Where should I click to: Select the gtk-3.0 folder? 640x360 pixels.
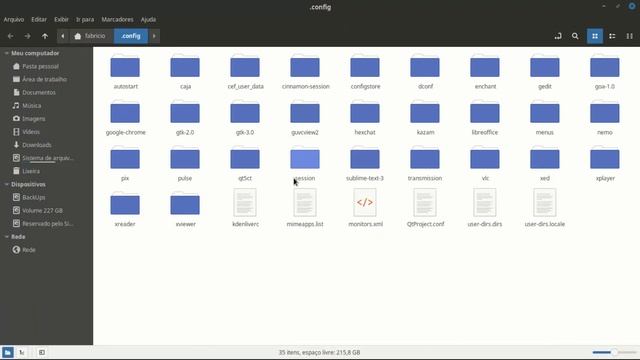[245, 118]
